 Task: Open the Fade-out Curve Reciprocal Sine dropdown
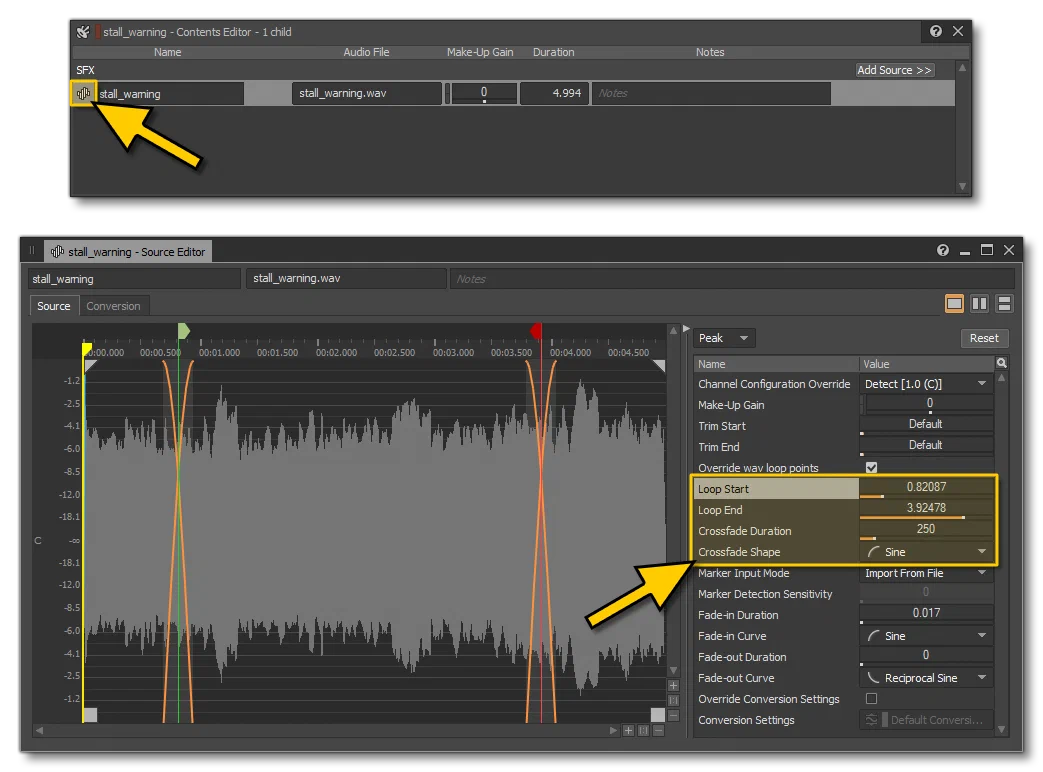pyautogui.click(x=926, y=678)
